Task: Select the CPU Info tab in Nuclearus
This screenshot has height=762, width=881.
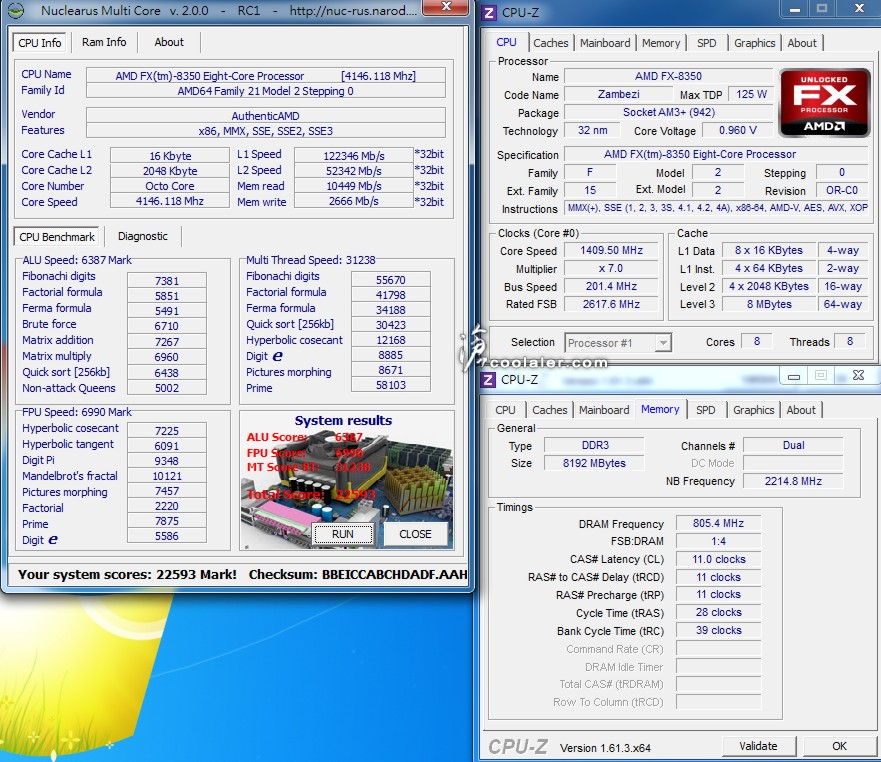Action: [x=39, y=43]
